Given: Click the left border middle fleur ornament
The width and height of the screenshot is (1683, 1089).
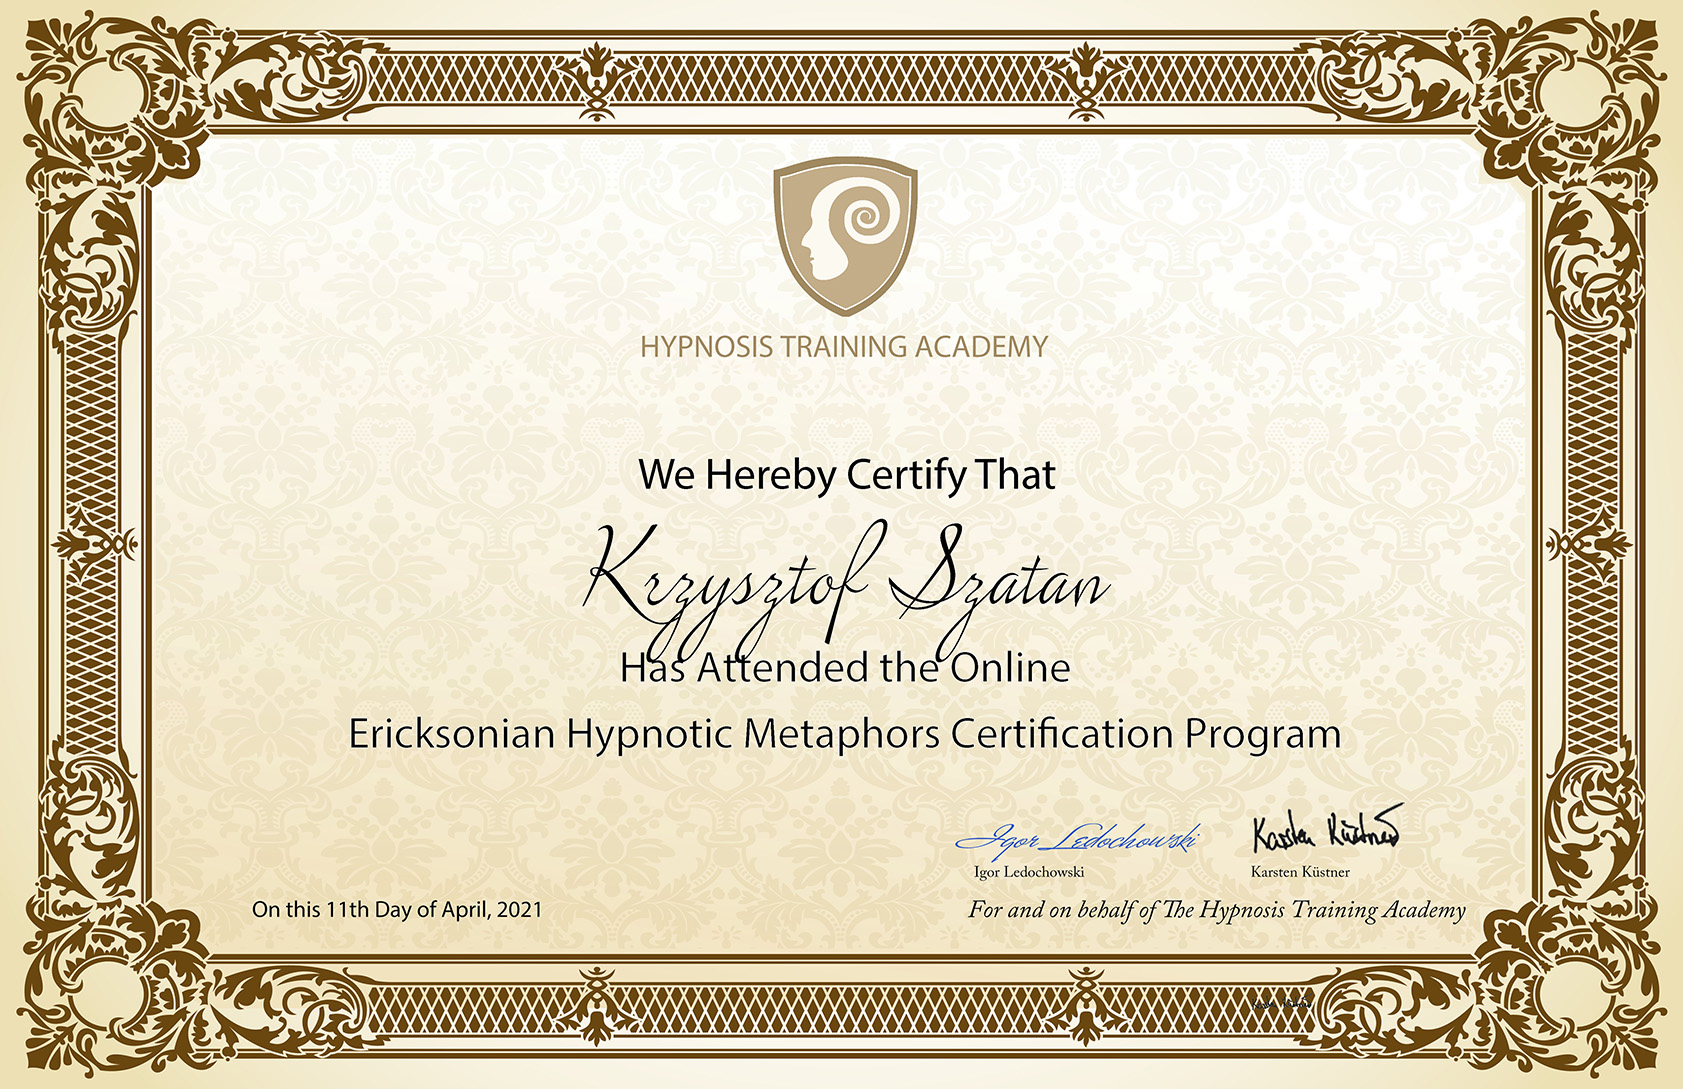Looking at the screenshot, I should 97,545.
